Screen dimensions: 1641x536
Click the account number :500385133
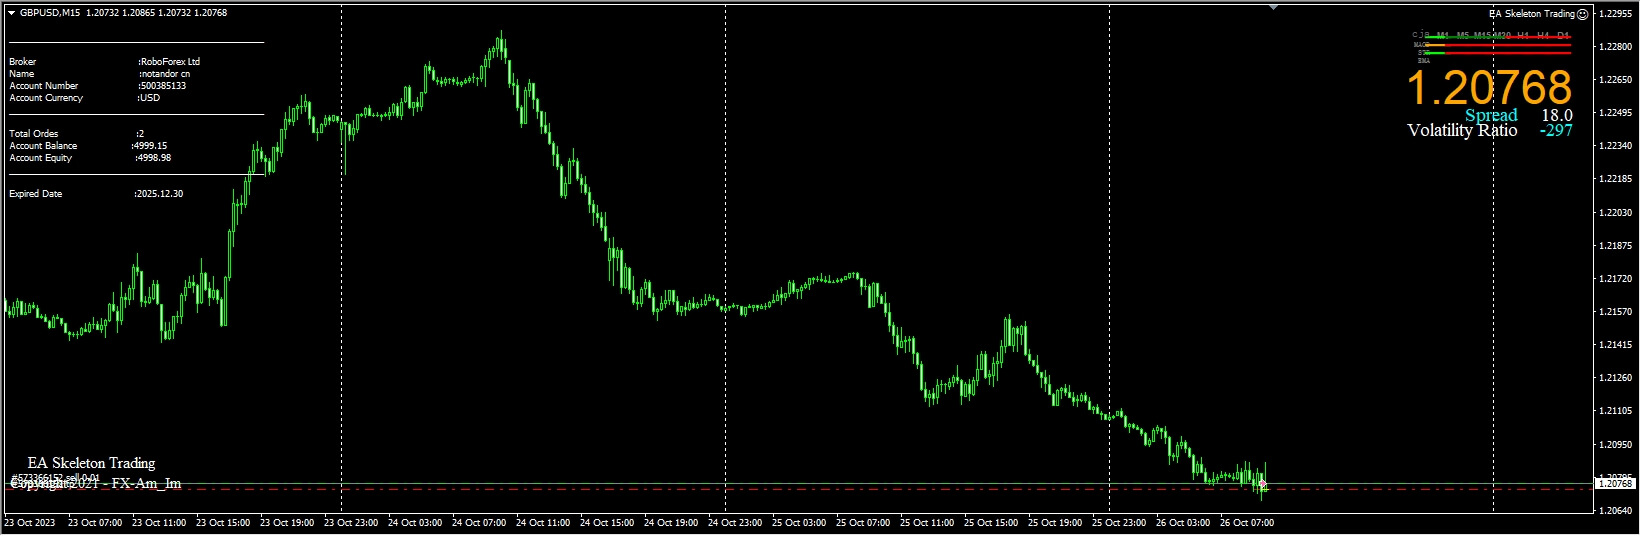162,86
